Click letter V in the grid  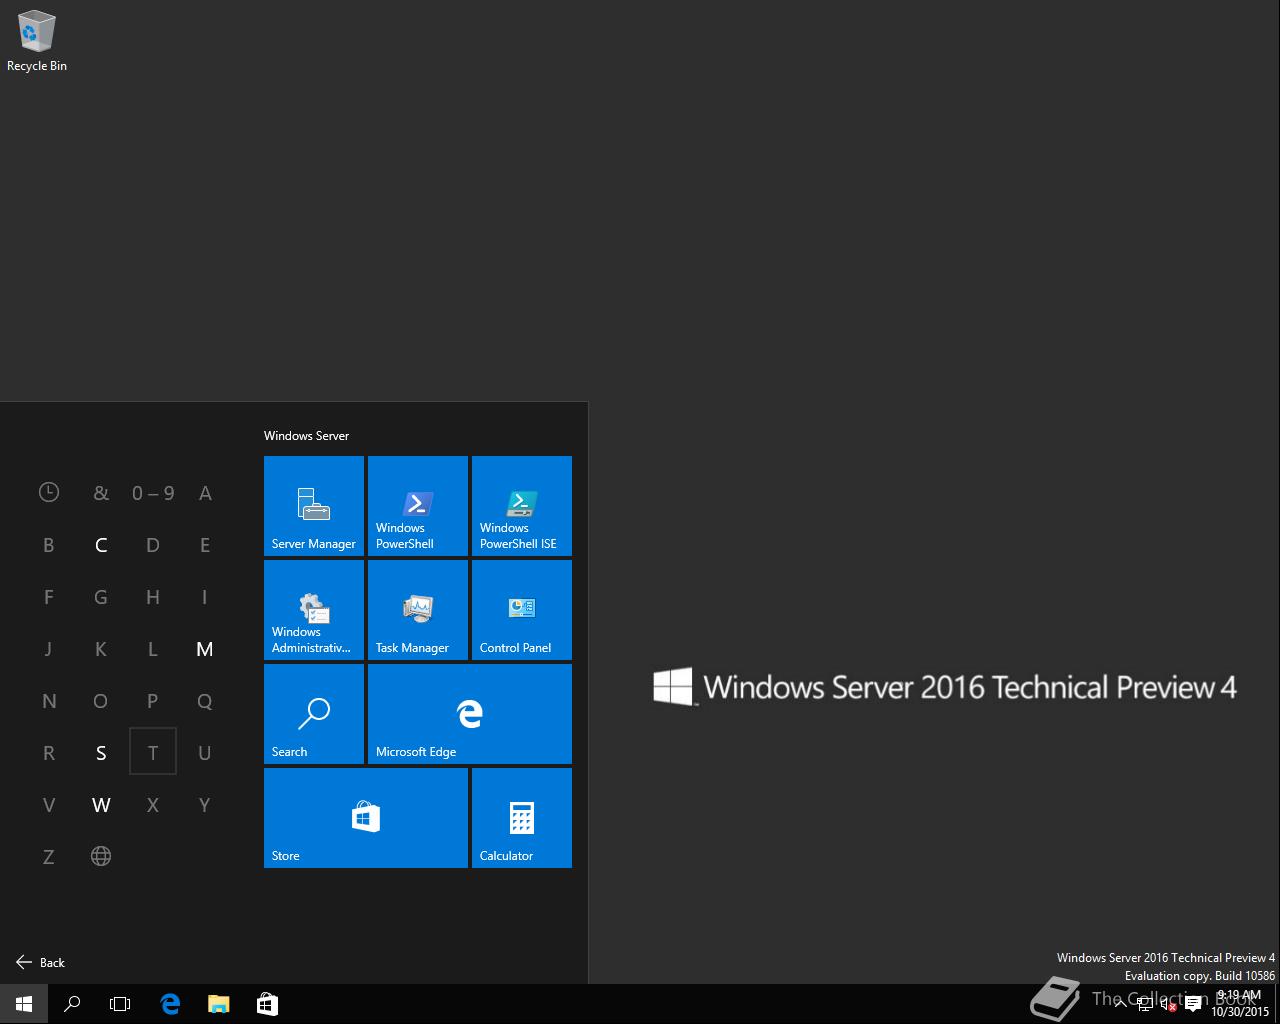49,805
